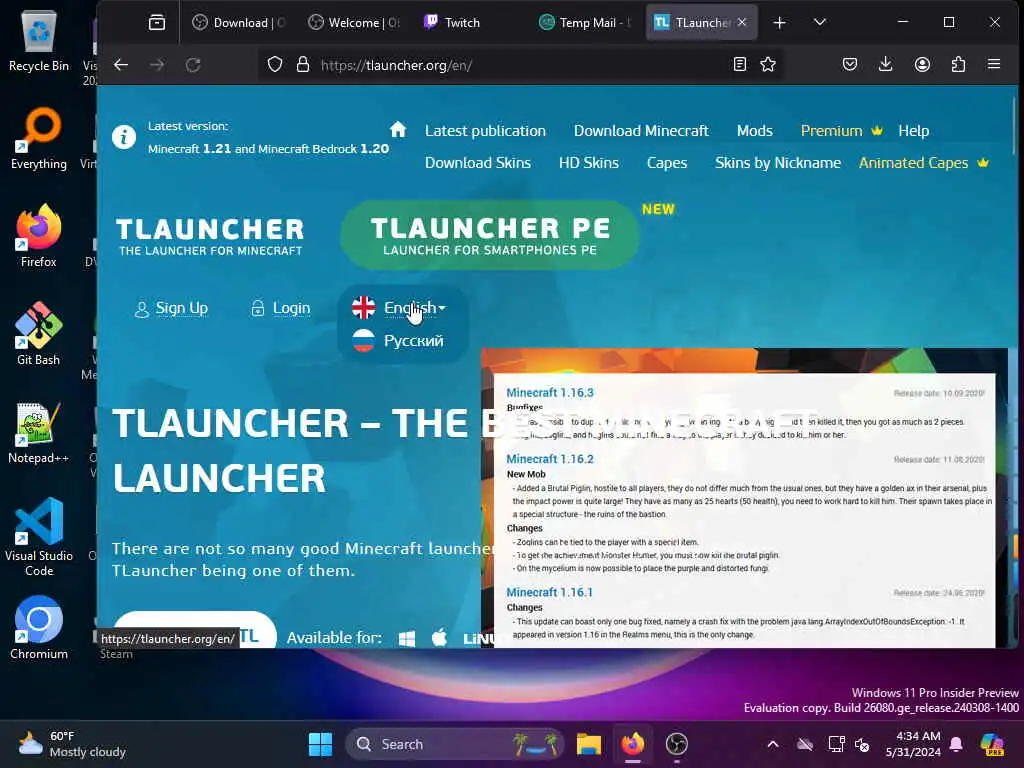Close the TLauncher tab
Screen dimensions: 1024x768
(742, 22)
